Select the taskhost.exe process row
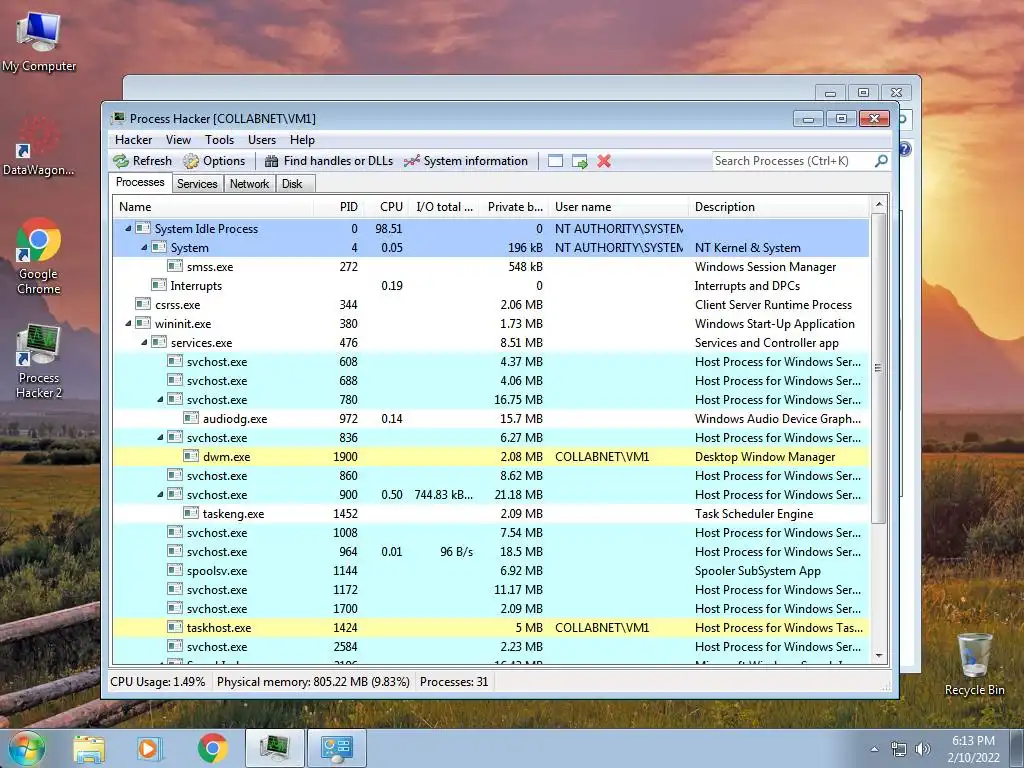The height and width of the screenshot is (768, 1024). (491, 628)
